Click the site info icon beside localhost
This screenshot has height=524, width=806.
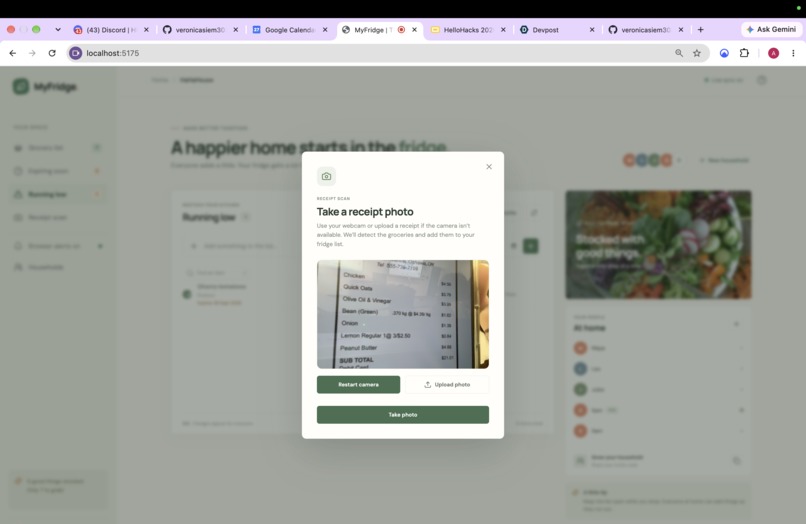click(76, 53)
